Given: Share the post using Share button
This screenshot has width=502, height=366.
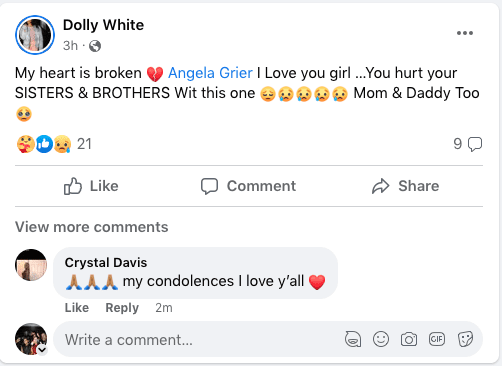Looking at the screenshot, I should click(x=406, y=186).
